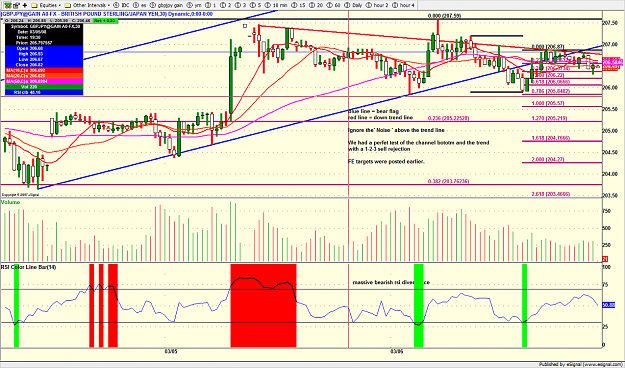
Task: Click the 'FE targets were posted earlier' note
Action: click(x=386, y=162)
